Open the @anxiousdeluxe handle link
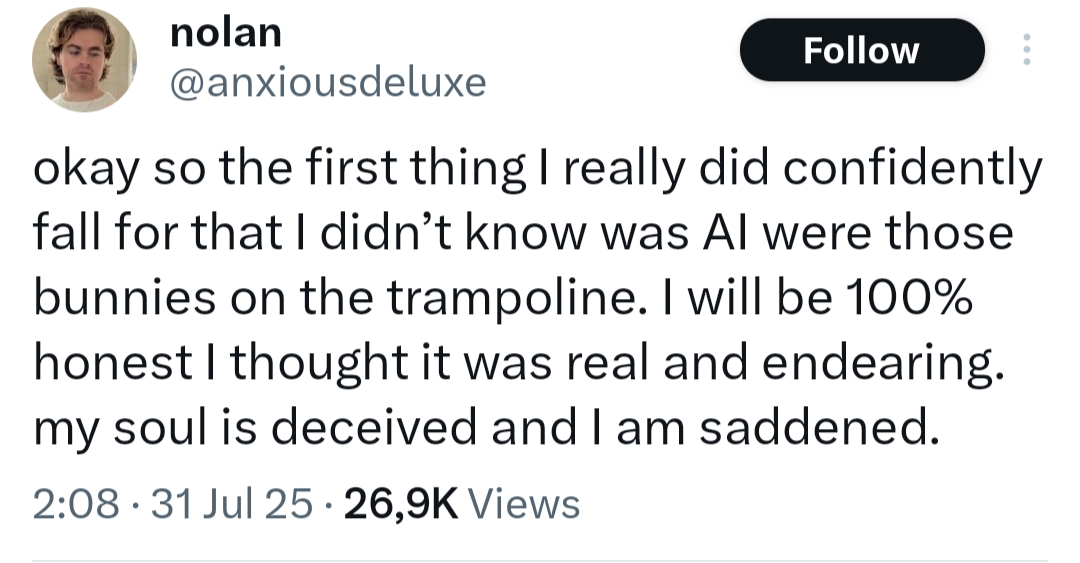Image resolution: width=1080 pixels, height=563 pixels. [x=329, y=81]
